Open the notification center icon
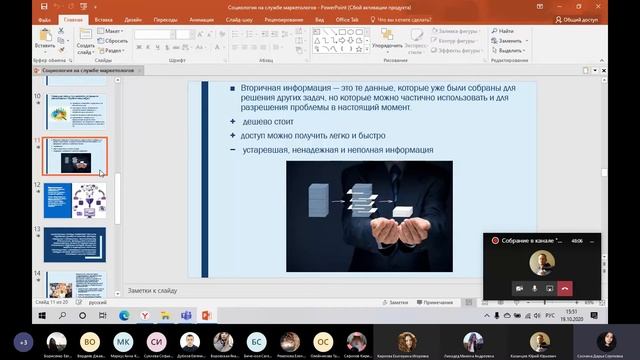 point(594,316)
